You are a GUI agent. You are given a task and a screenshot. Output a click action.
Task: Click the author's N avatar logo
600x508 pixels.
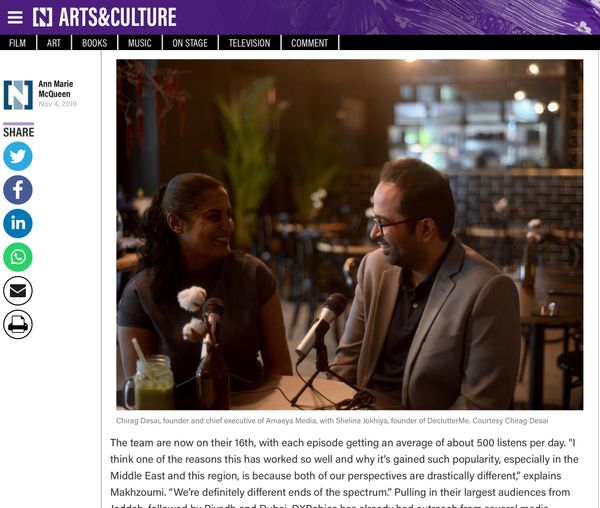pos(18,95)
